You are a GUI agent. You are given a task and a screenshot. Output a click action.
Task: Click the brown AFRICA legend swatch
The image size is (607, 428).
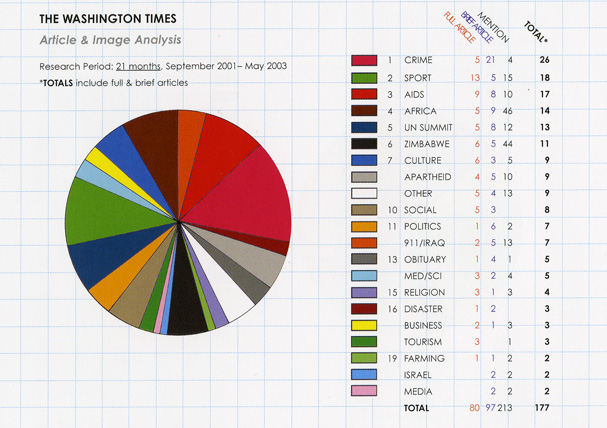pyautogui.click(x=364, y=111)
